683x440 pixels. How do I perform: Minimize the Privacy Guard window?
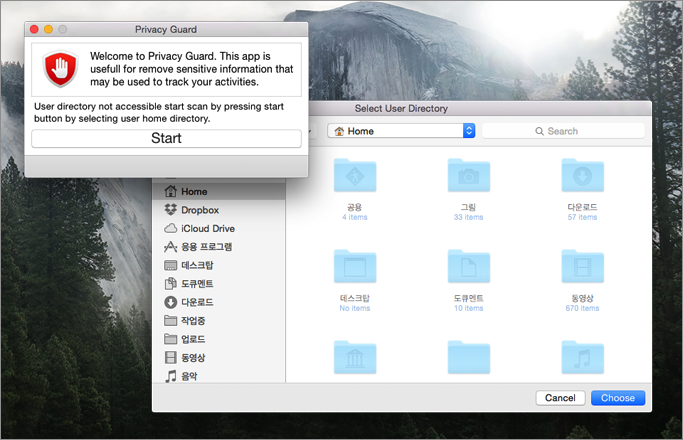[x=48, y=29]
